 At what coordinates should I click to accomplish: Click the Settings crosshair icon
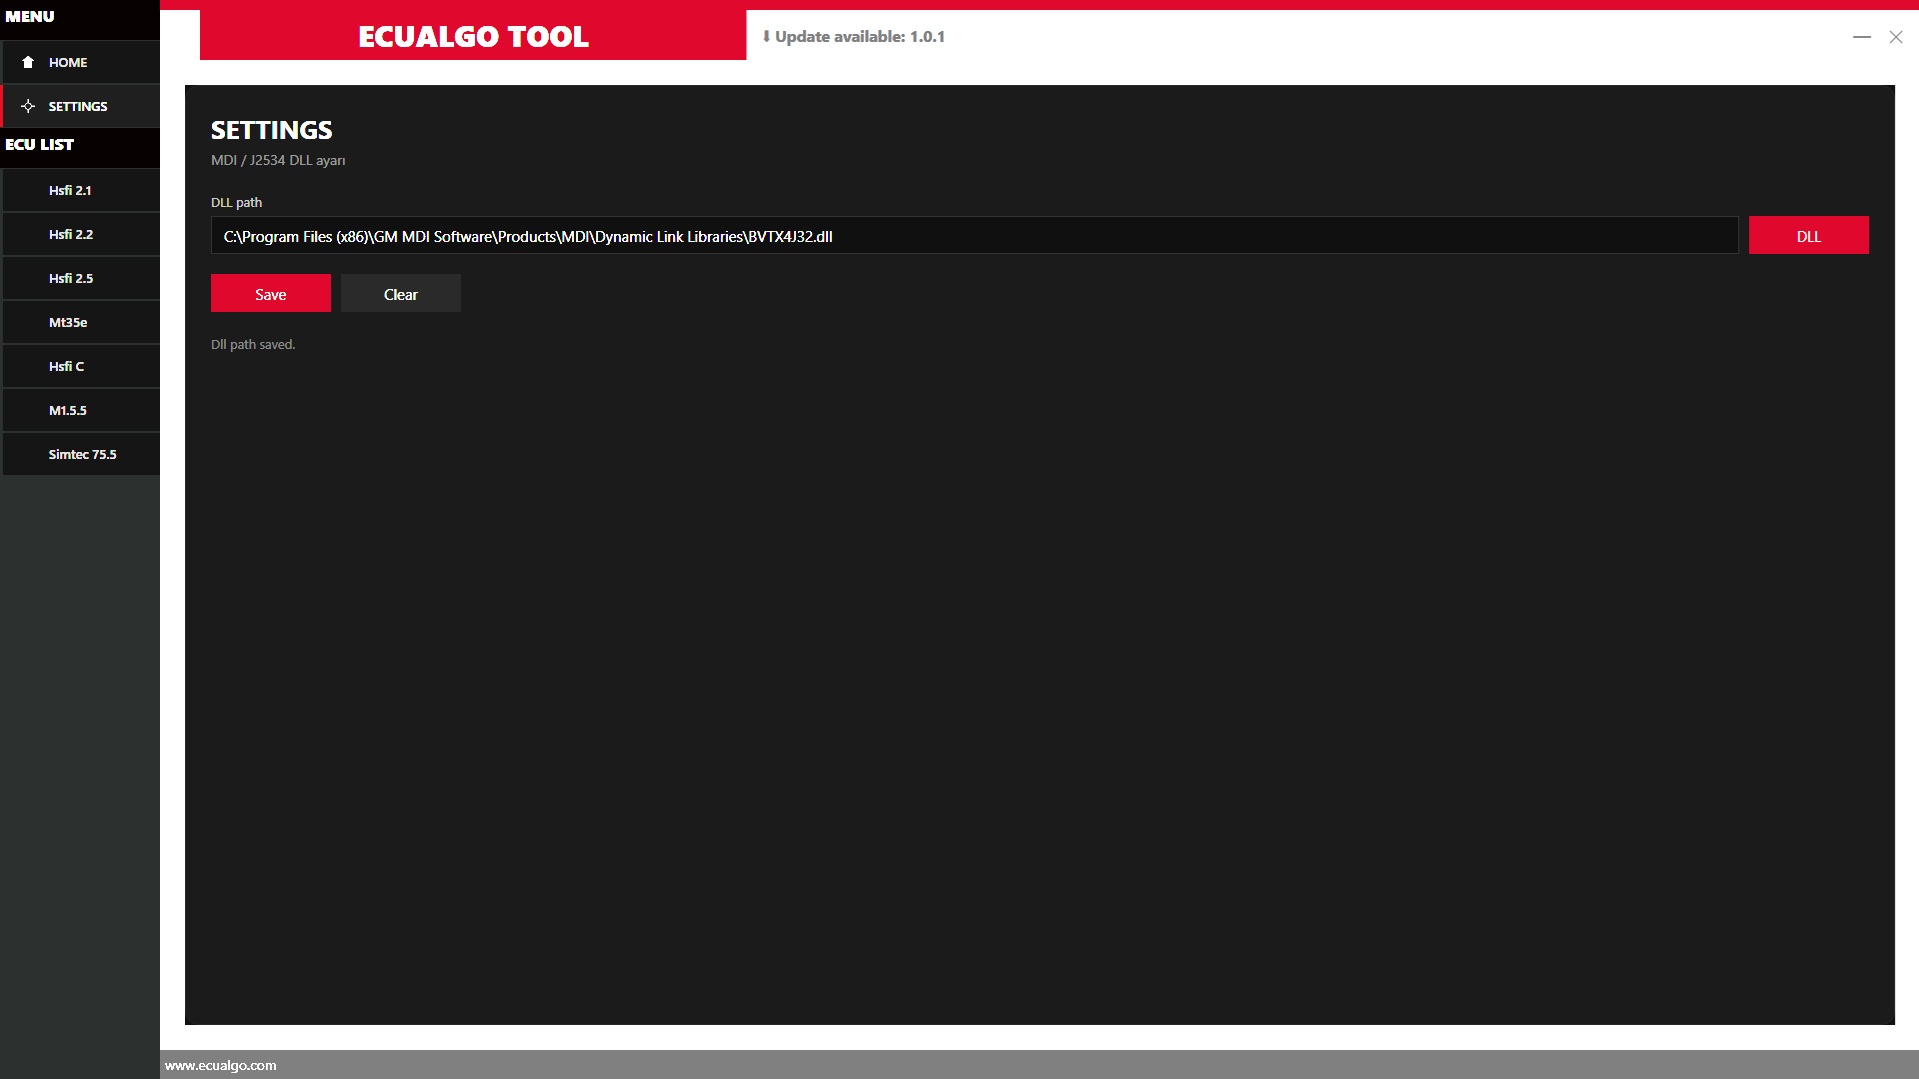click(28, 106)
